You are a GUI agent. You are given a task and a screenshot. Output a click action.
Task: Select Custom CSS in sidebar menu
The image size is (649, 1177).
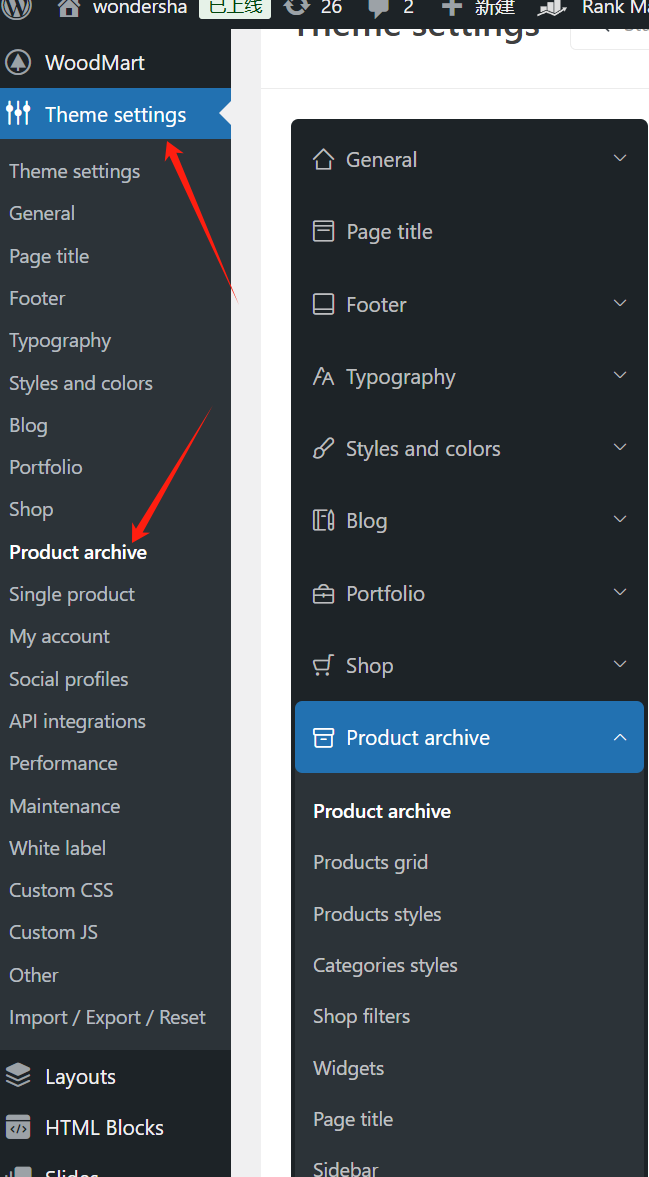coord(61,890)
